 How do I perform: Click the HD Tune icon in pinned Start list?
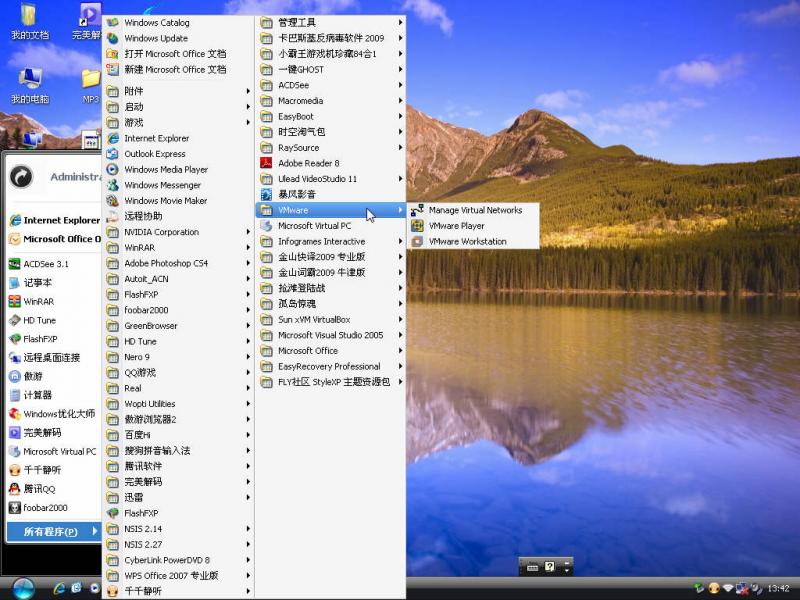point(15,320)
